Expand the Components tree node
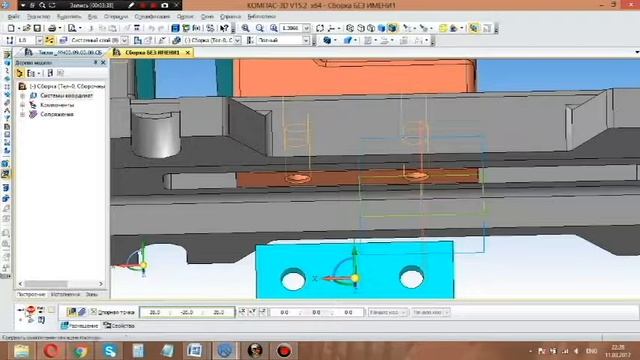 [23, 105]
